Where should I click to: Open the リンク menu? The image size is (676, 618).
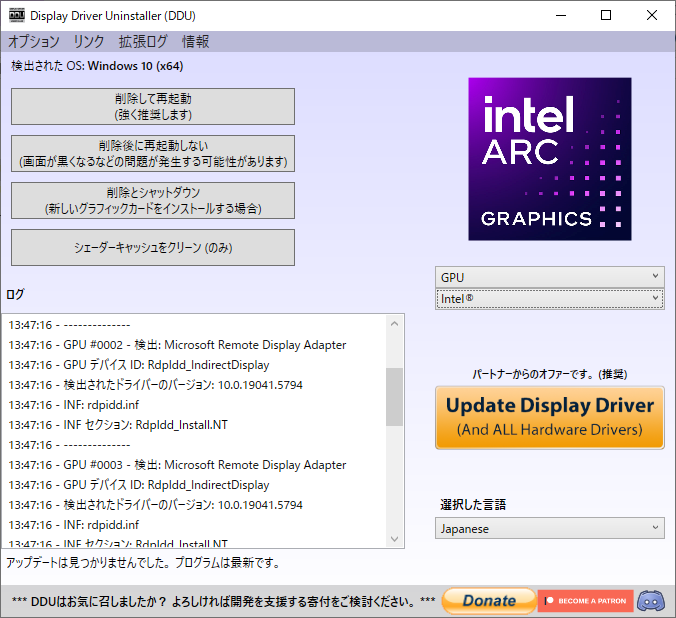89,42
